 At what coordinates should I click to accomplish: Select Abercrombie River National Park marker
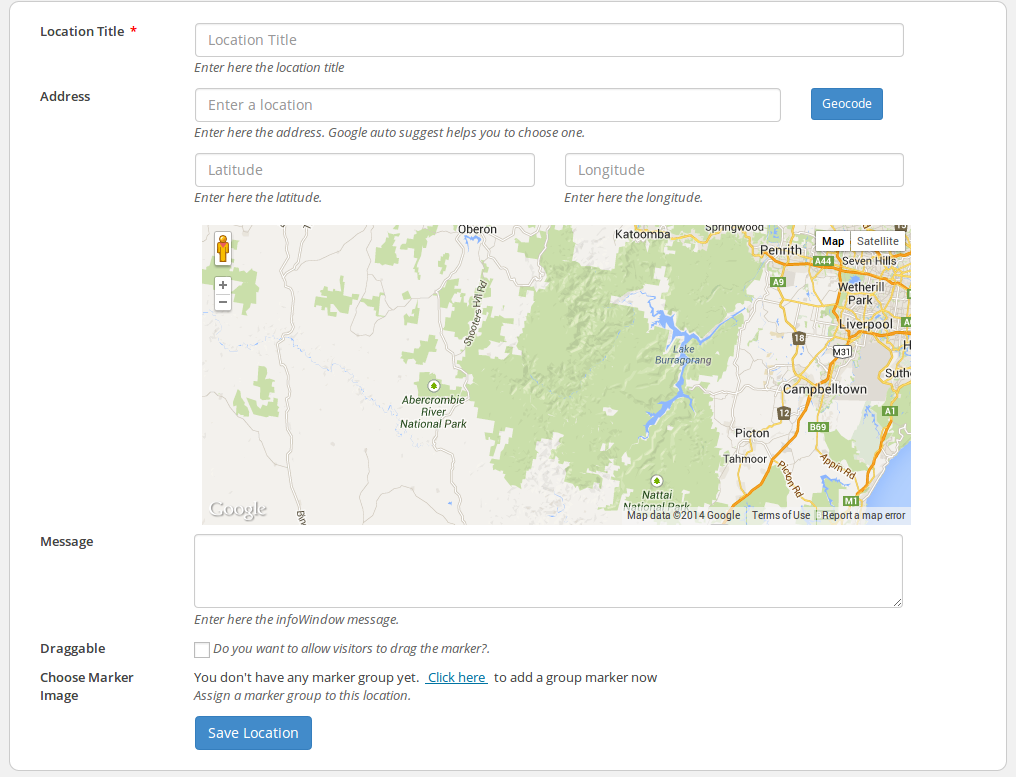point(433,386)
